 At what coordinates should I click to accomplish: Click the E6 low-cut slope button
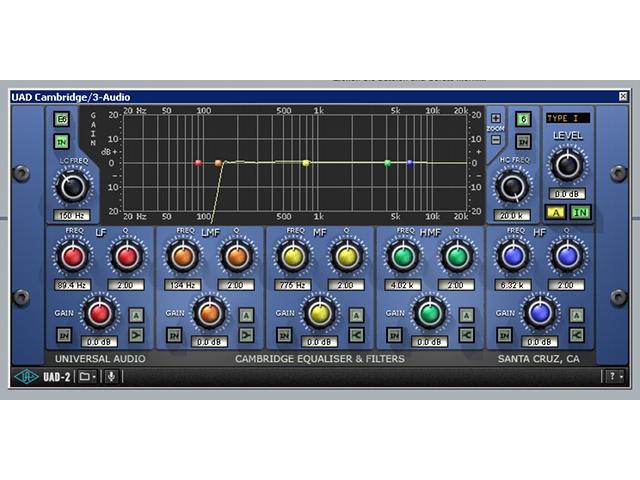[62, 119]
